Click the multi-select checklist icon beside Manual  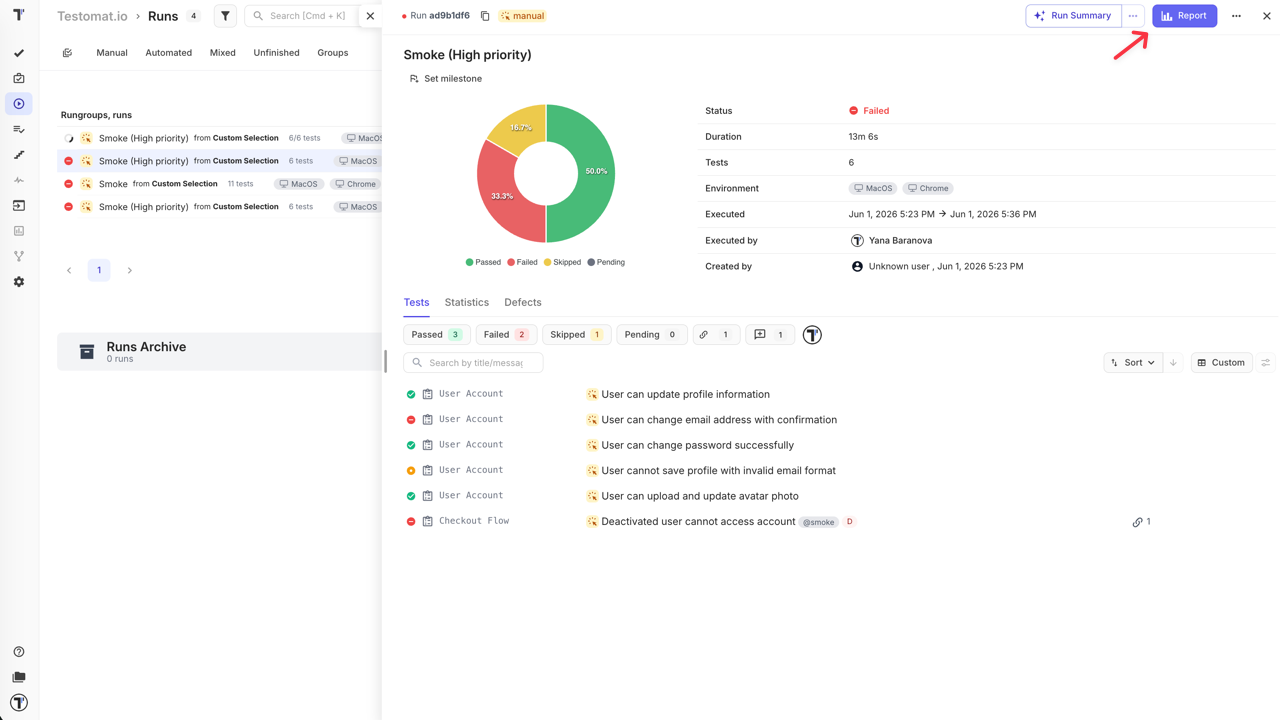[x=68, y=53]
